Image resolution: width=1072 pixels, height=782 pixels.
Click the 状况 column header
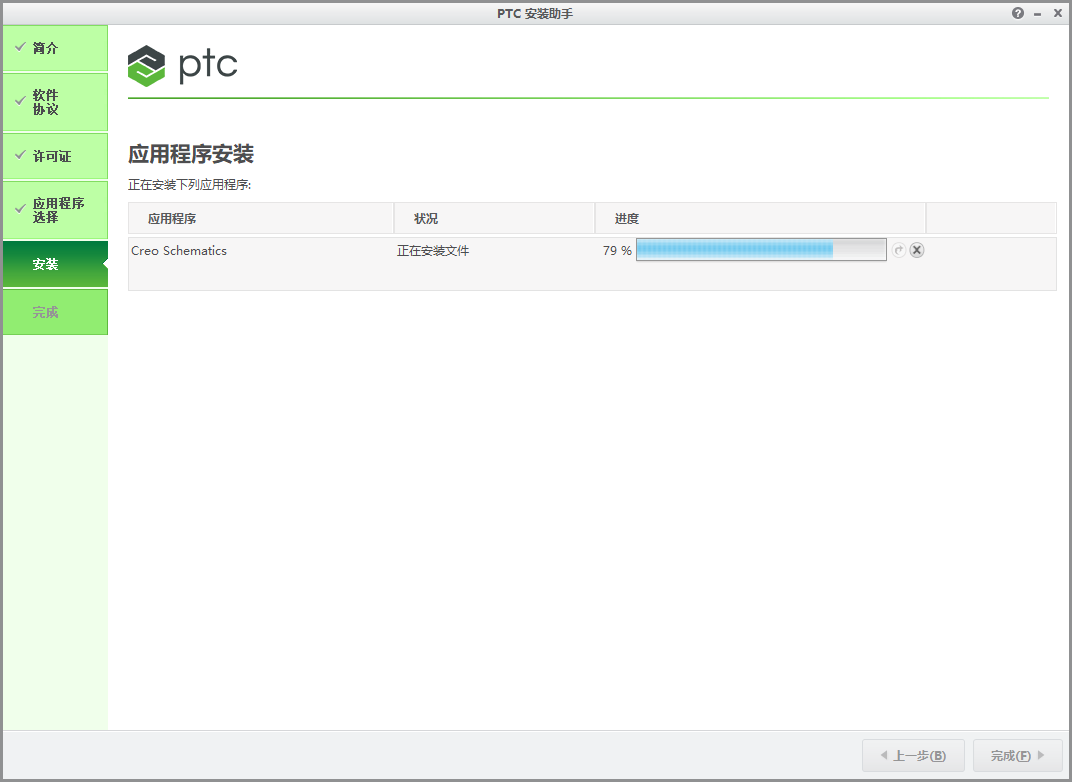point(494,218)
